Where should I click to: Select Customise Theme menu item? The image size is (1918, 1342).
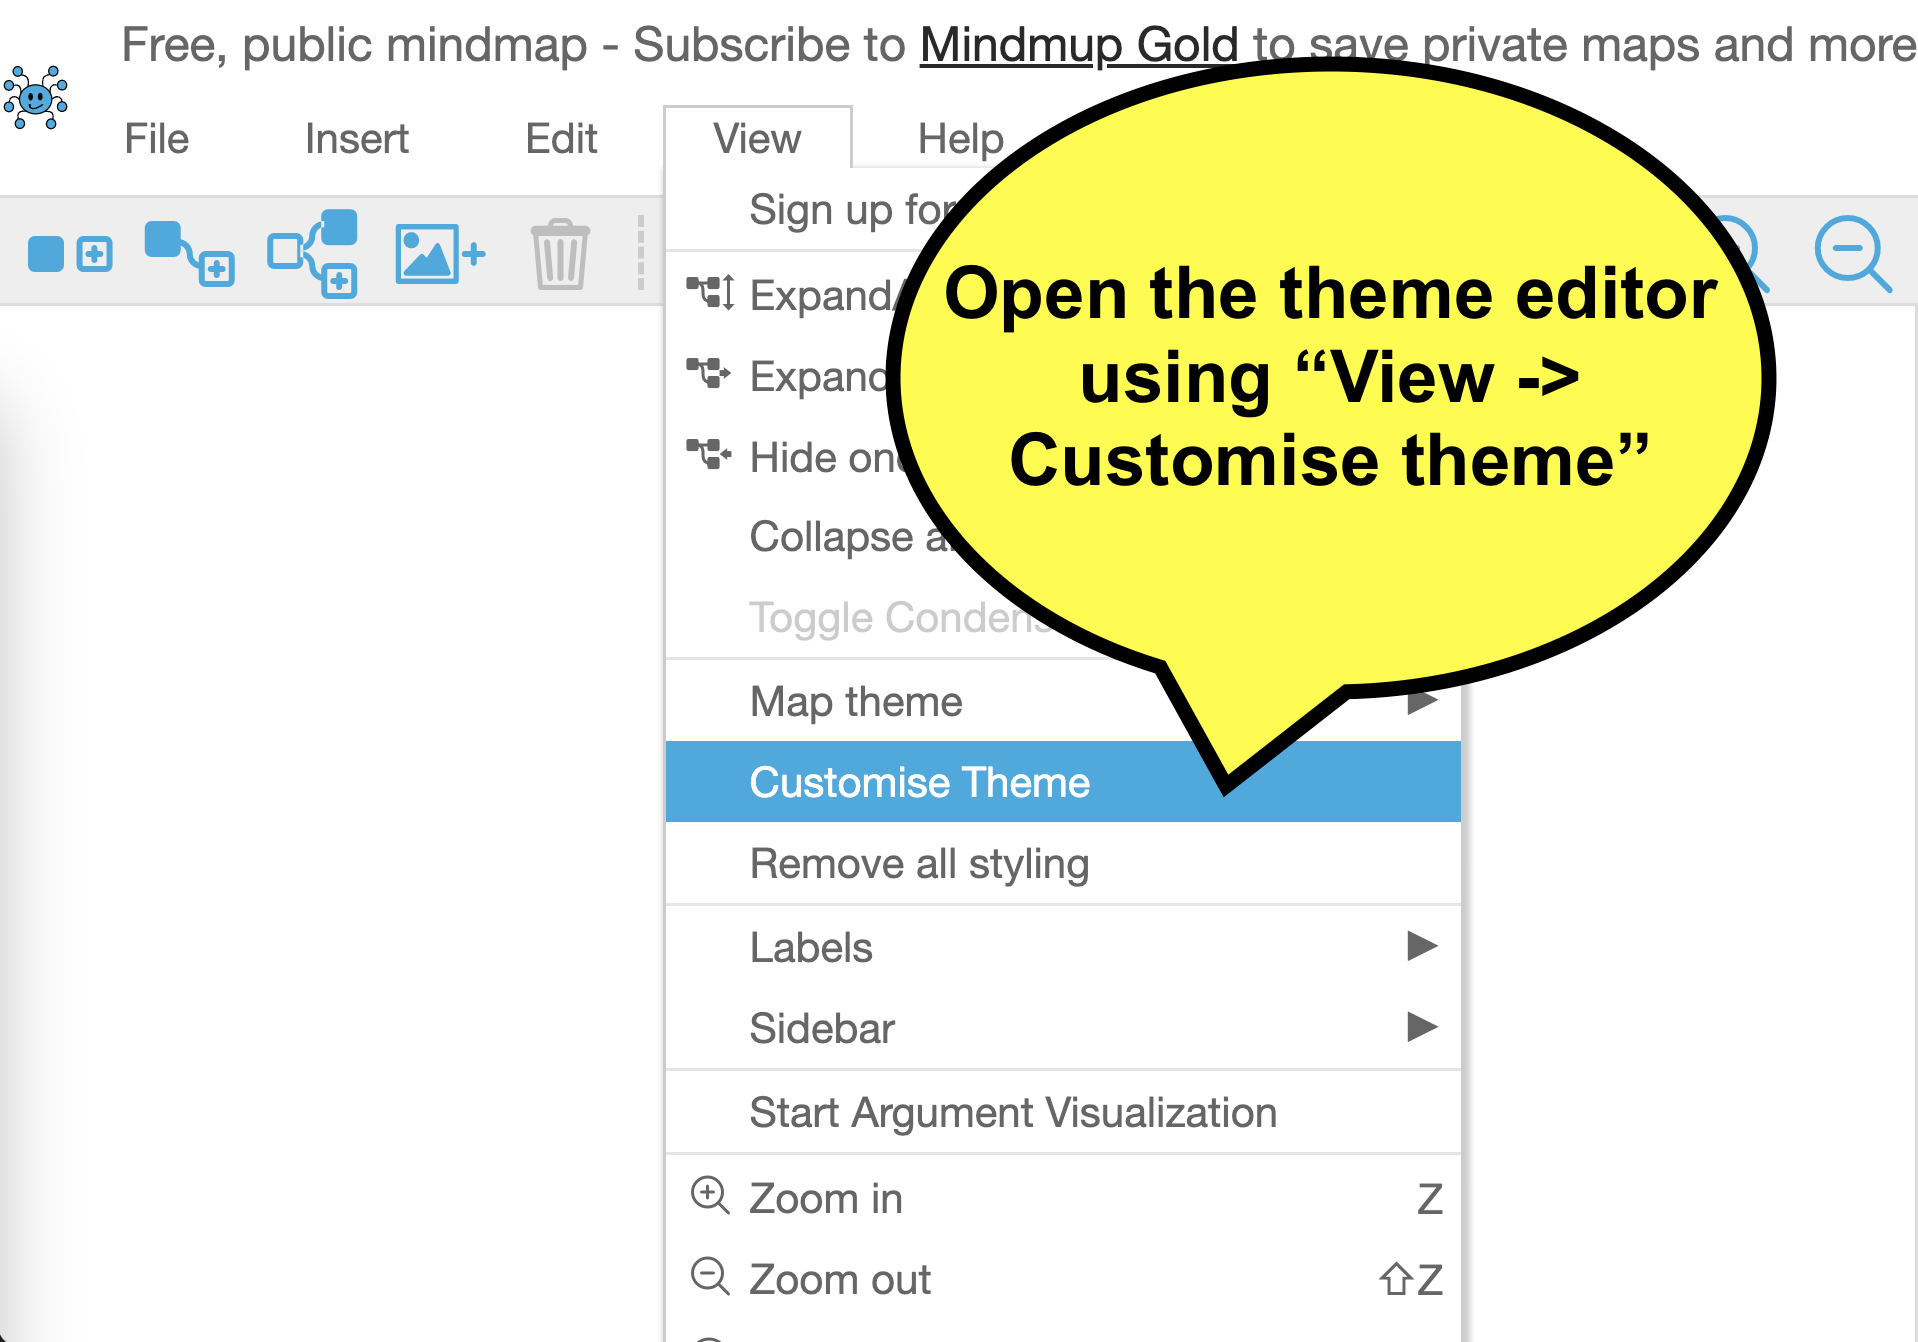[x=1063, y=782]
